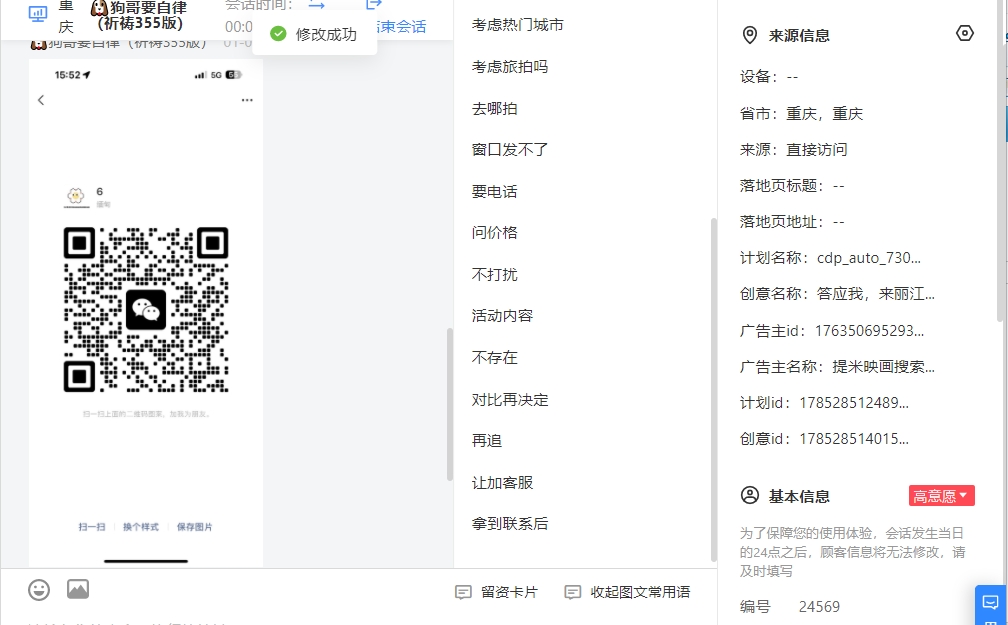This screenshot has height=625, width=1008.
Task: Choose the 拿到联系后 quick reply
Action: pyautogui.click(x=510, y=524)
